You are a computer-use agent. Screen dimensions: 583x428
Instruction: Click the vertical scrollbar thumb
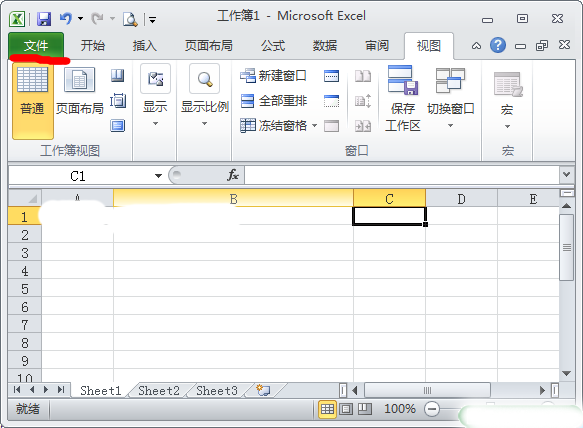(x=567, y=247)
